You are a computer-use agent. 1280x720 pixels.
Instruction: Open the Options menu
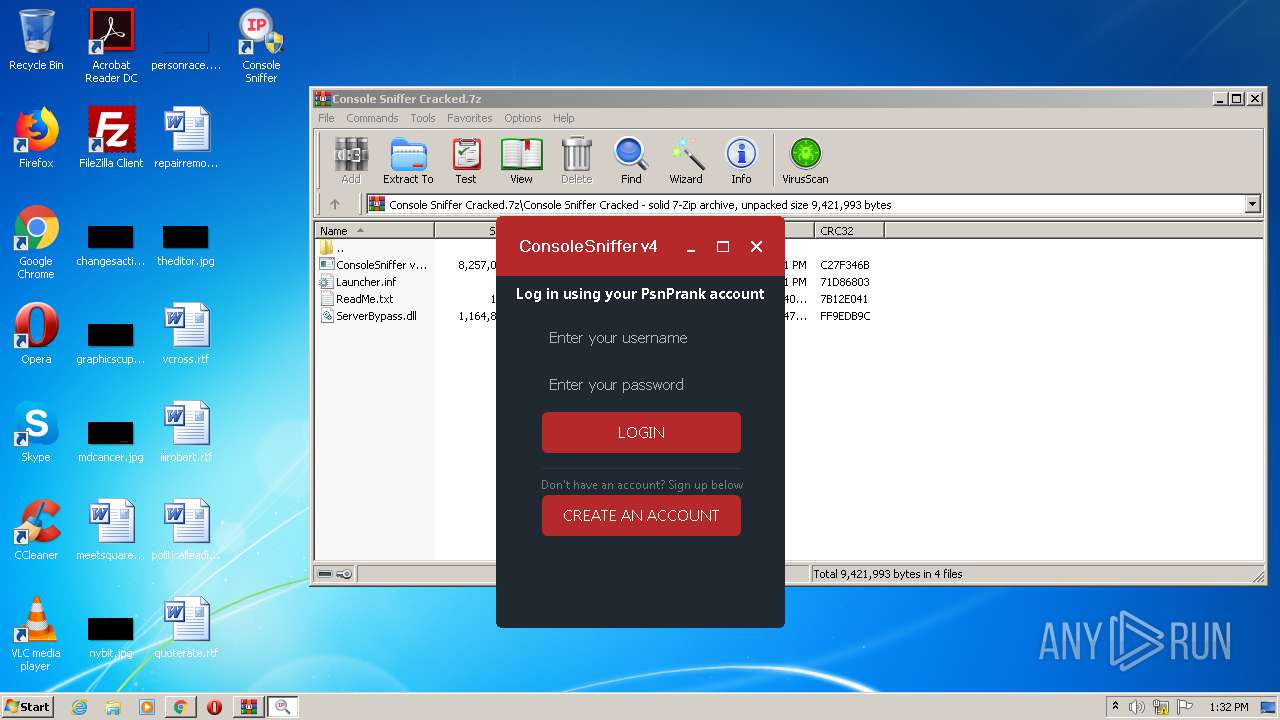point(522,118)
